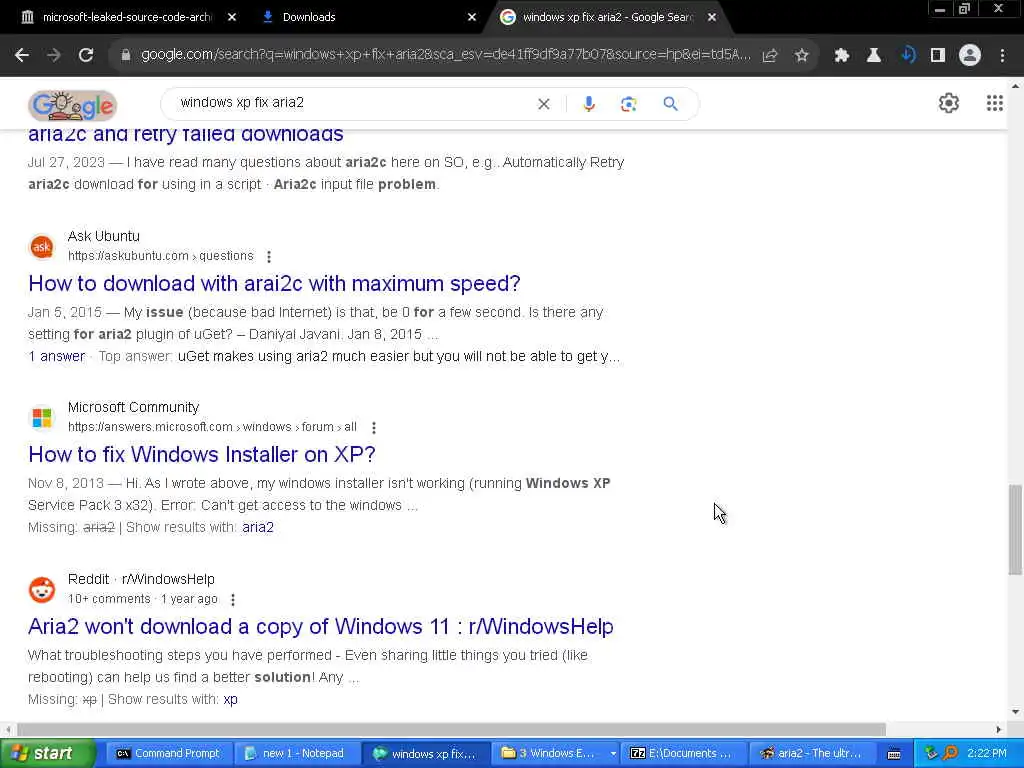The height and width of the screenshot is (768, 1024).
Task: Show results with aria2 link
Action: pyautogui.click(x=257, y=528)
